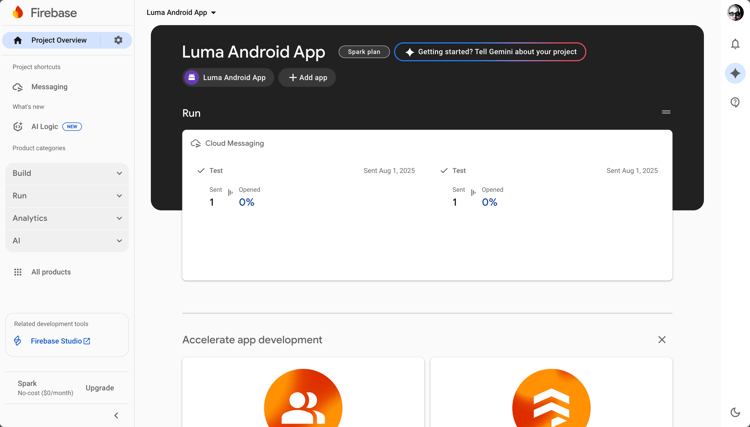The width and height of the screenshot is (750, 427).
Task: Expand the Run product category
Action: 67,196
